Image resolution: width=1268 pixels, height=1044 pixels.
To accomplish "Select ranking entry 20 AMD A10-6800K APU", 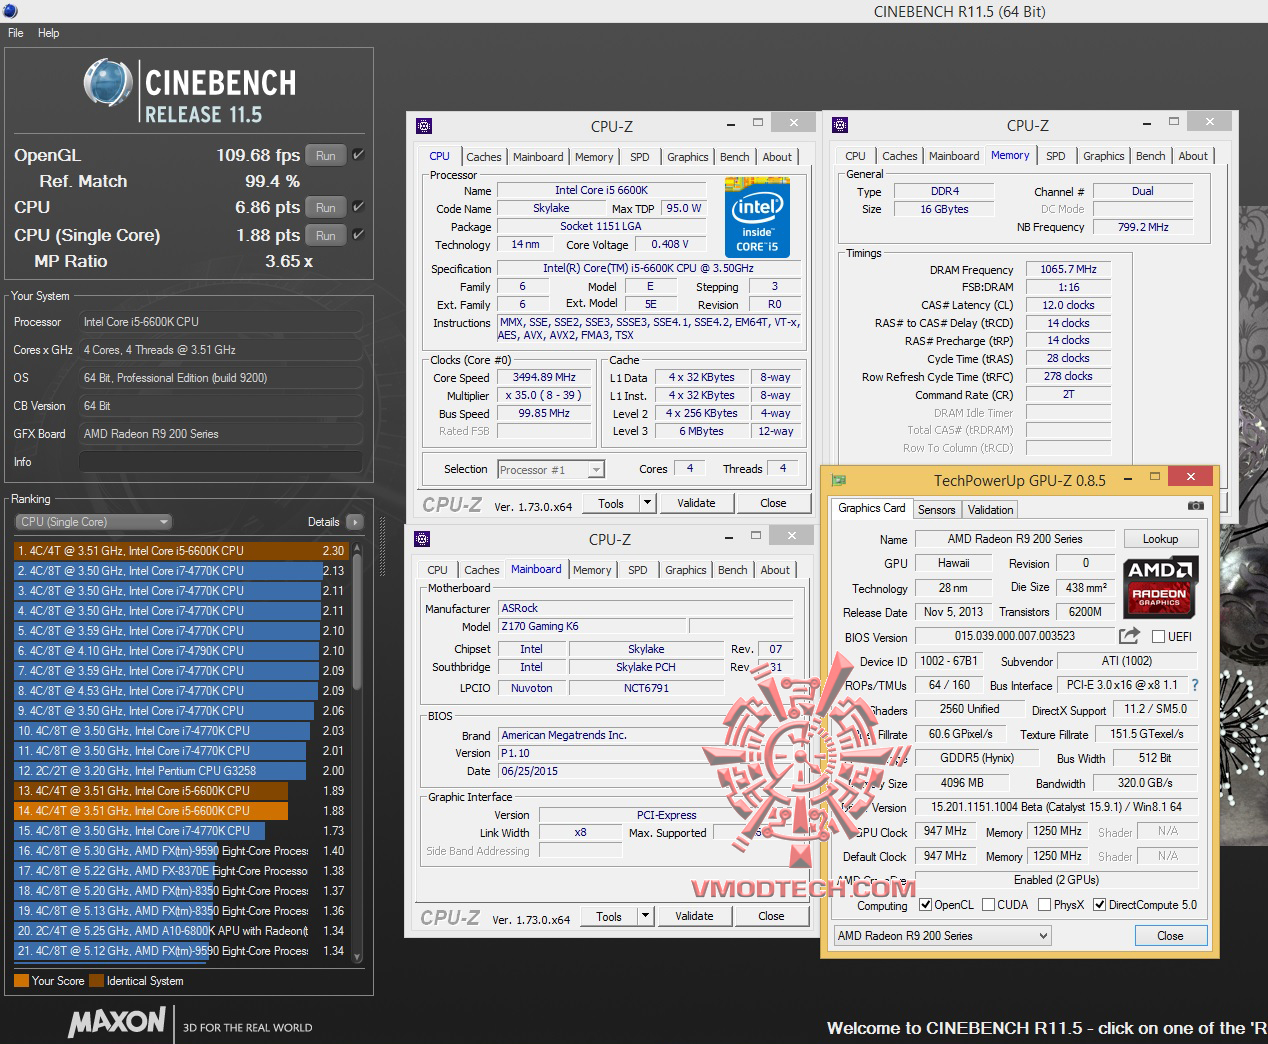I will (181, 931).
